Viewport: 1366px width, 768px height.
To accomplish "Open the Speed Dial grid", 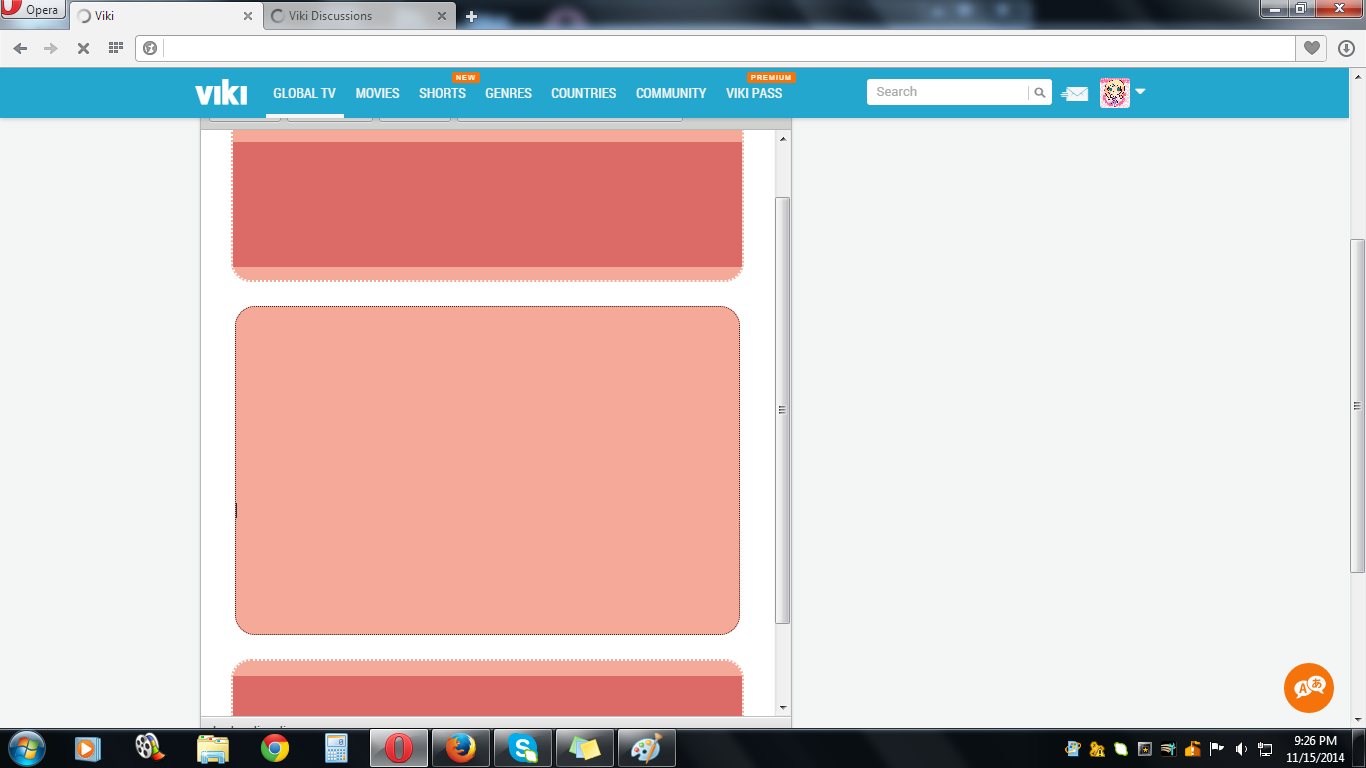I will 115,48.
